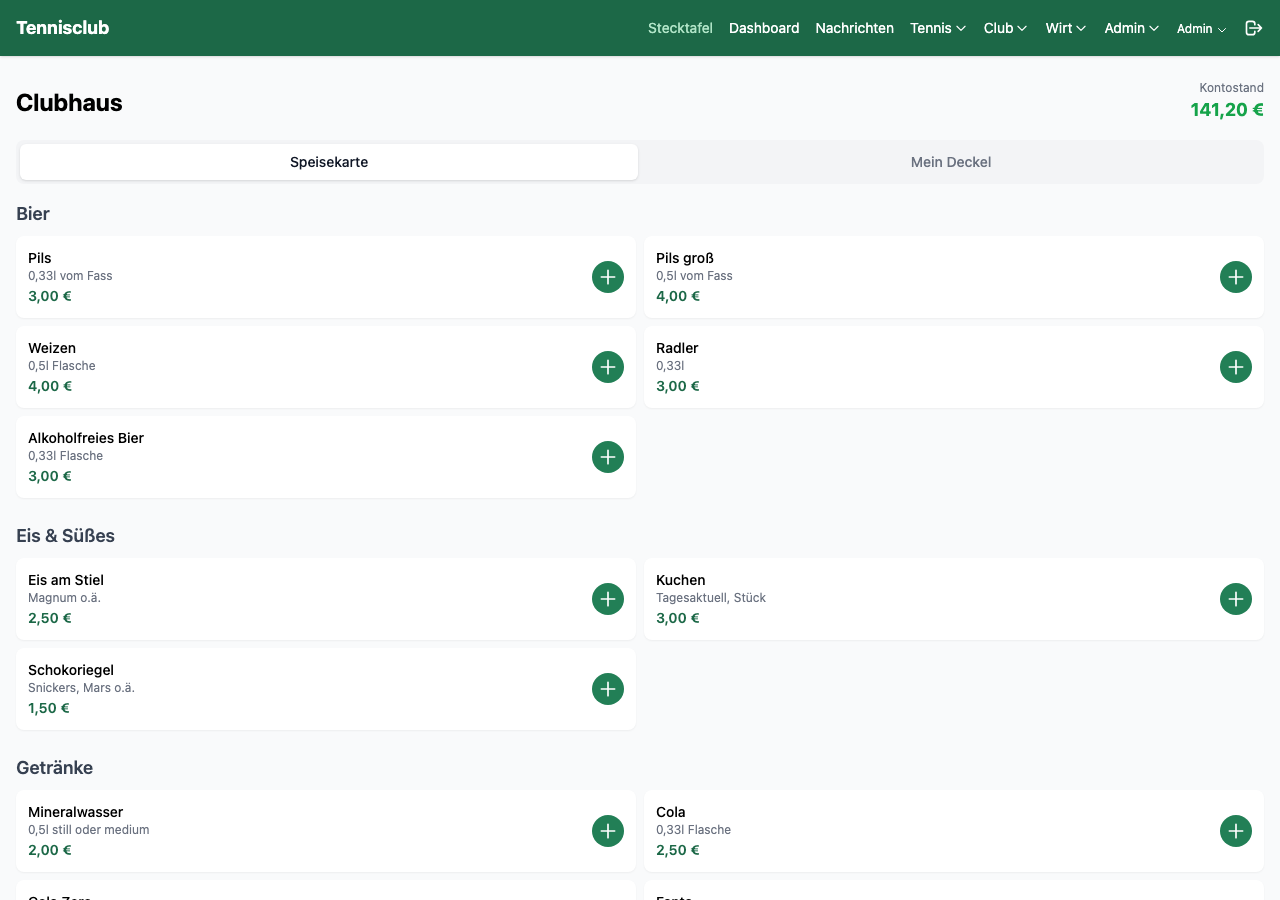Switch to the Mein Deckel tab

950,162
